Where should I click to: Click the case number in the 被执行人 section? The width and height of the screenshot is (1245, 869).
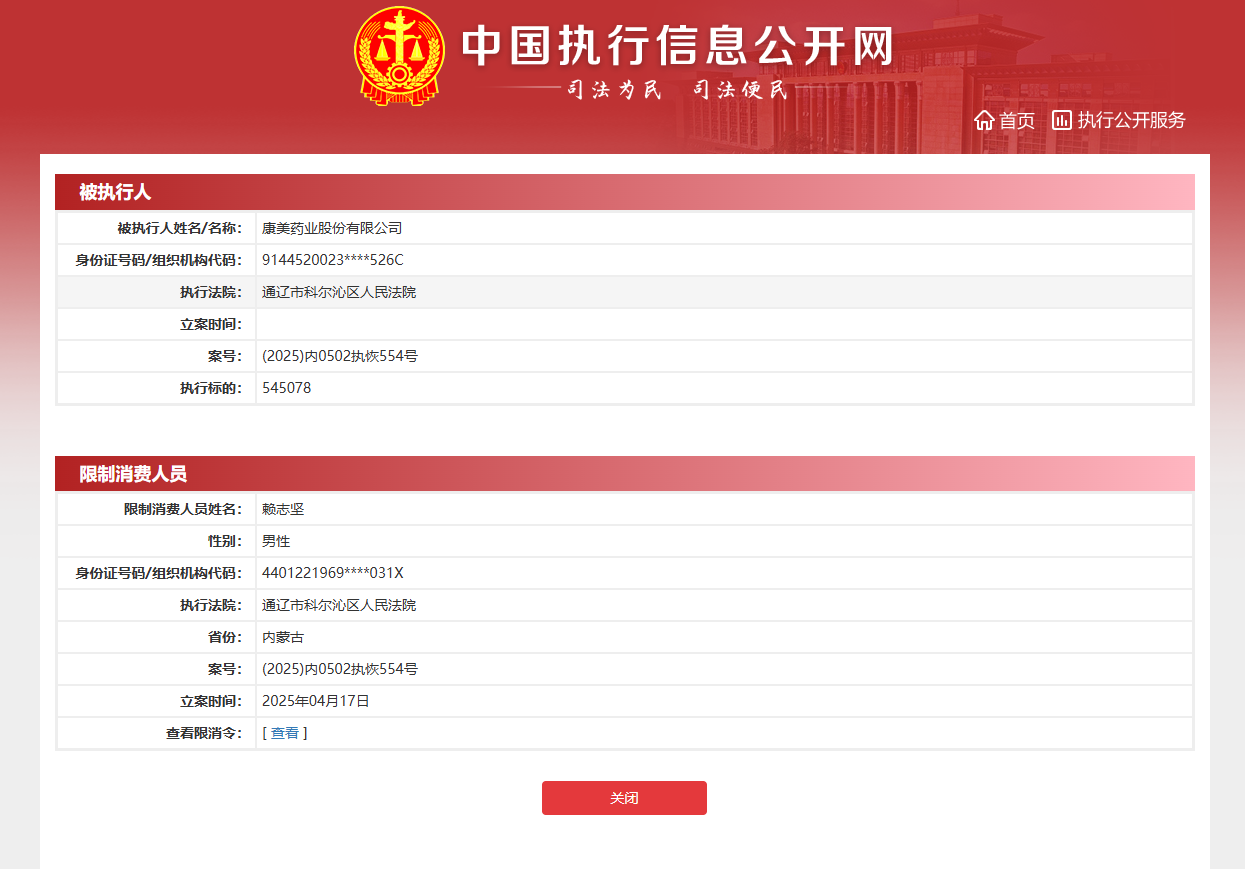(339, 356)
